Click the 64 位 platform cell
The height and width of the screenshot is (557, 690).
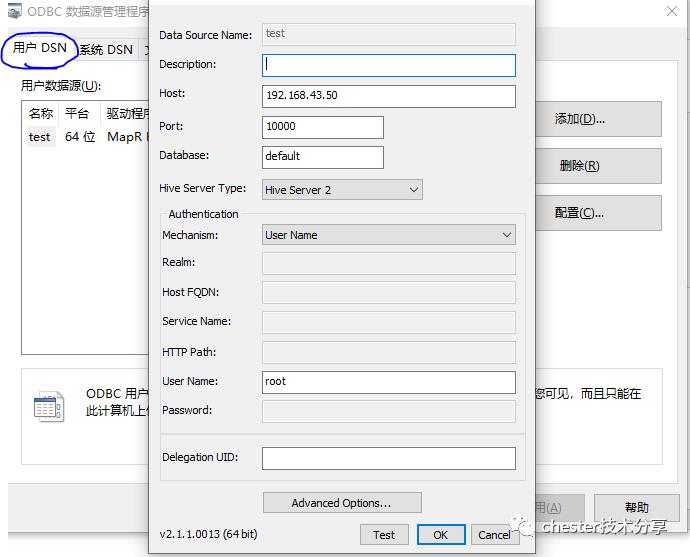point(80,137)
